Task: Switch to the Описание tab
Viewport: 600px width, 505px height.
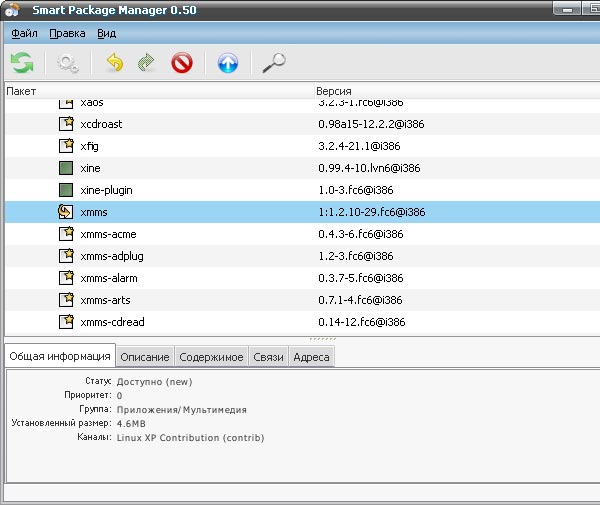Action: coord(145,357)
